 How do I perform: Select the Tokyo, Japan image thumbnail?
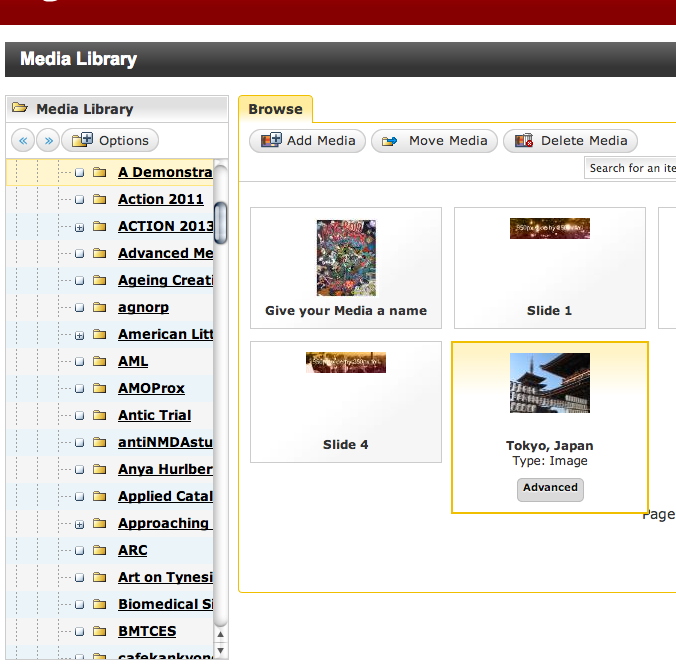[549, 383]
